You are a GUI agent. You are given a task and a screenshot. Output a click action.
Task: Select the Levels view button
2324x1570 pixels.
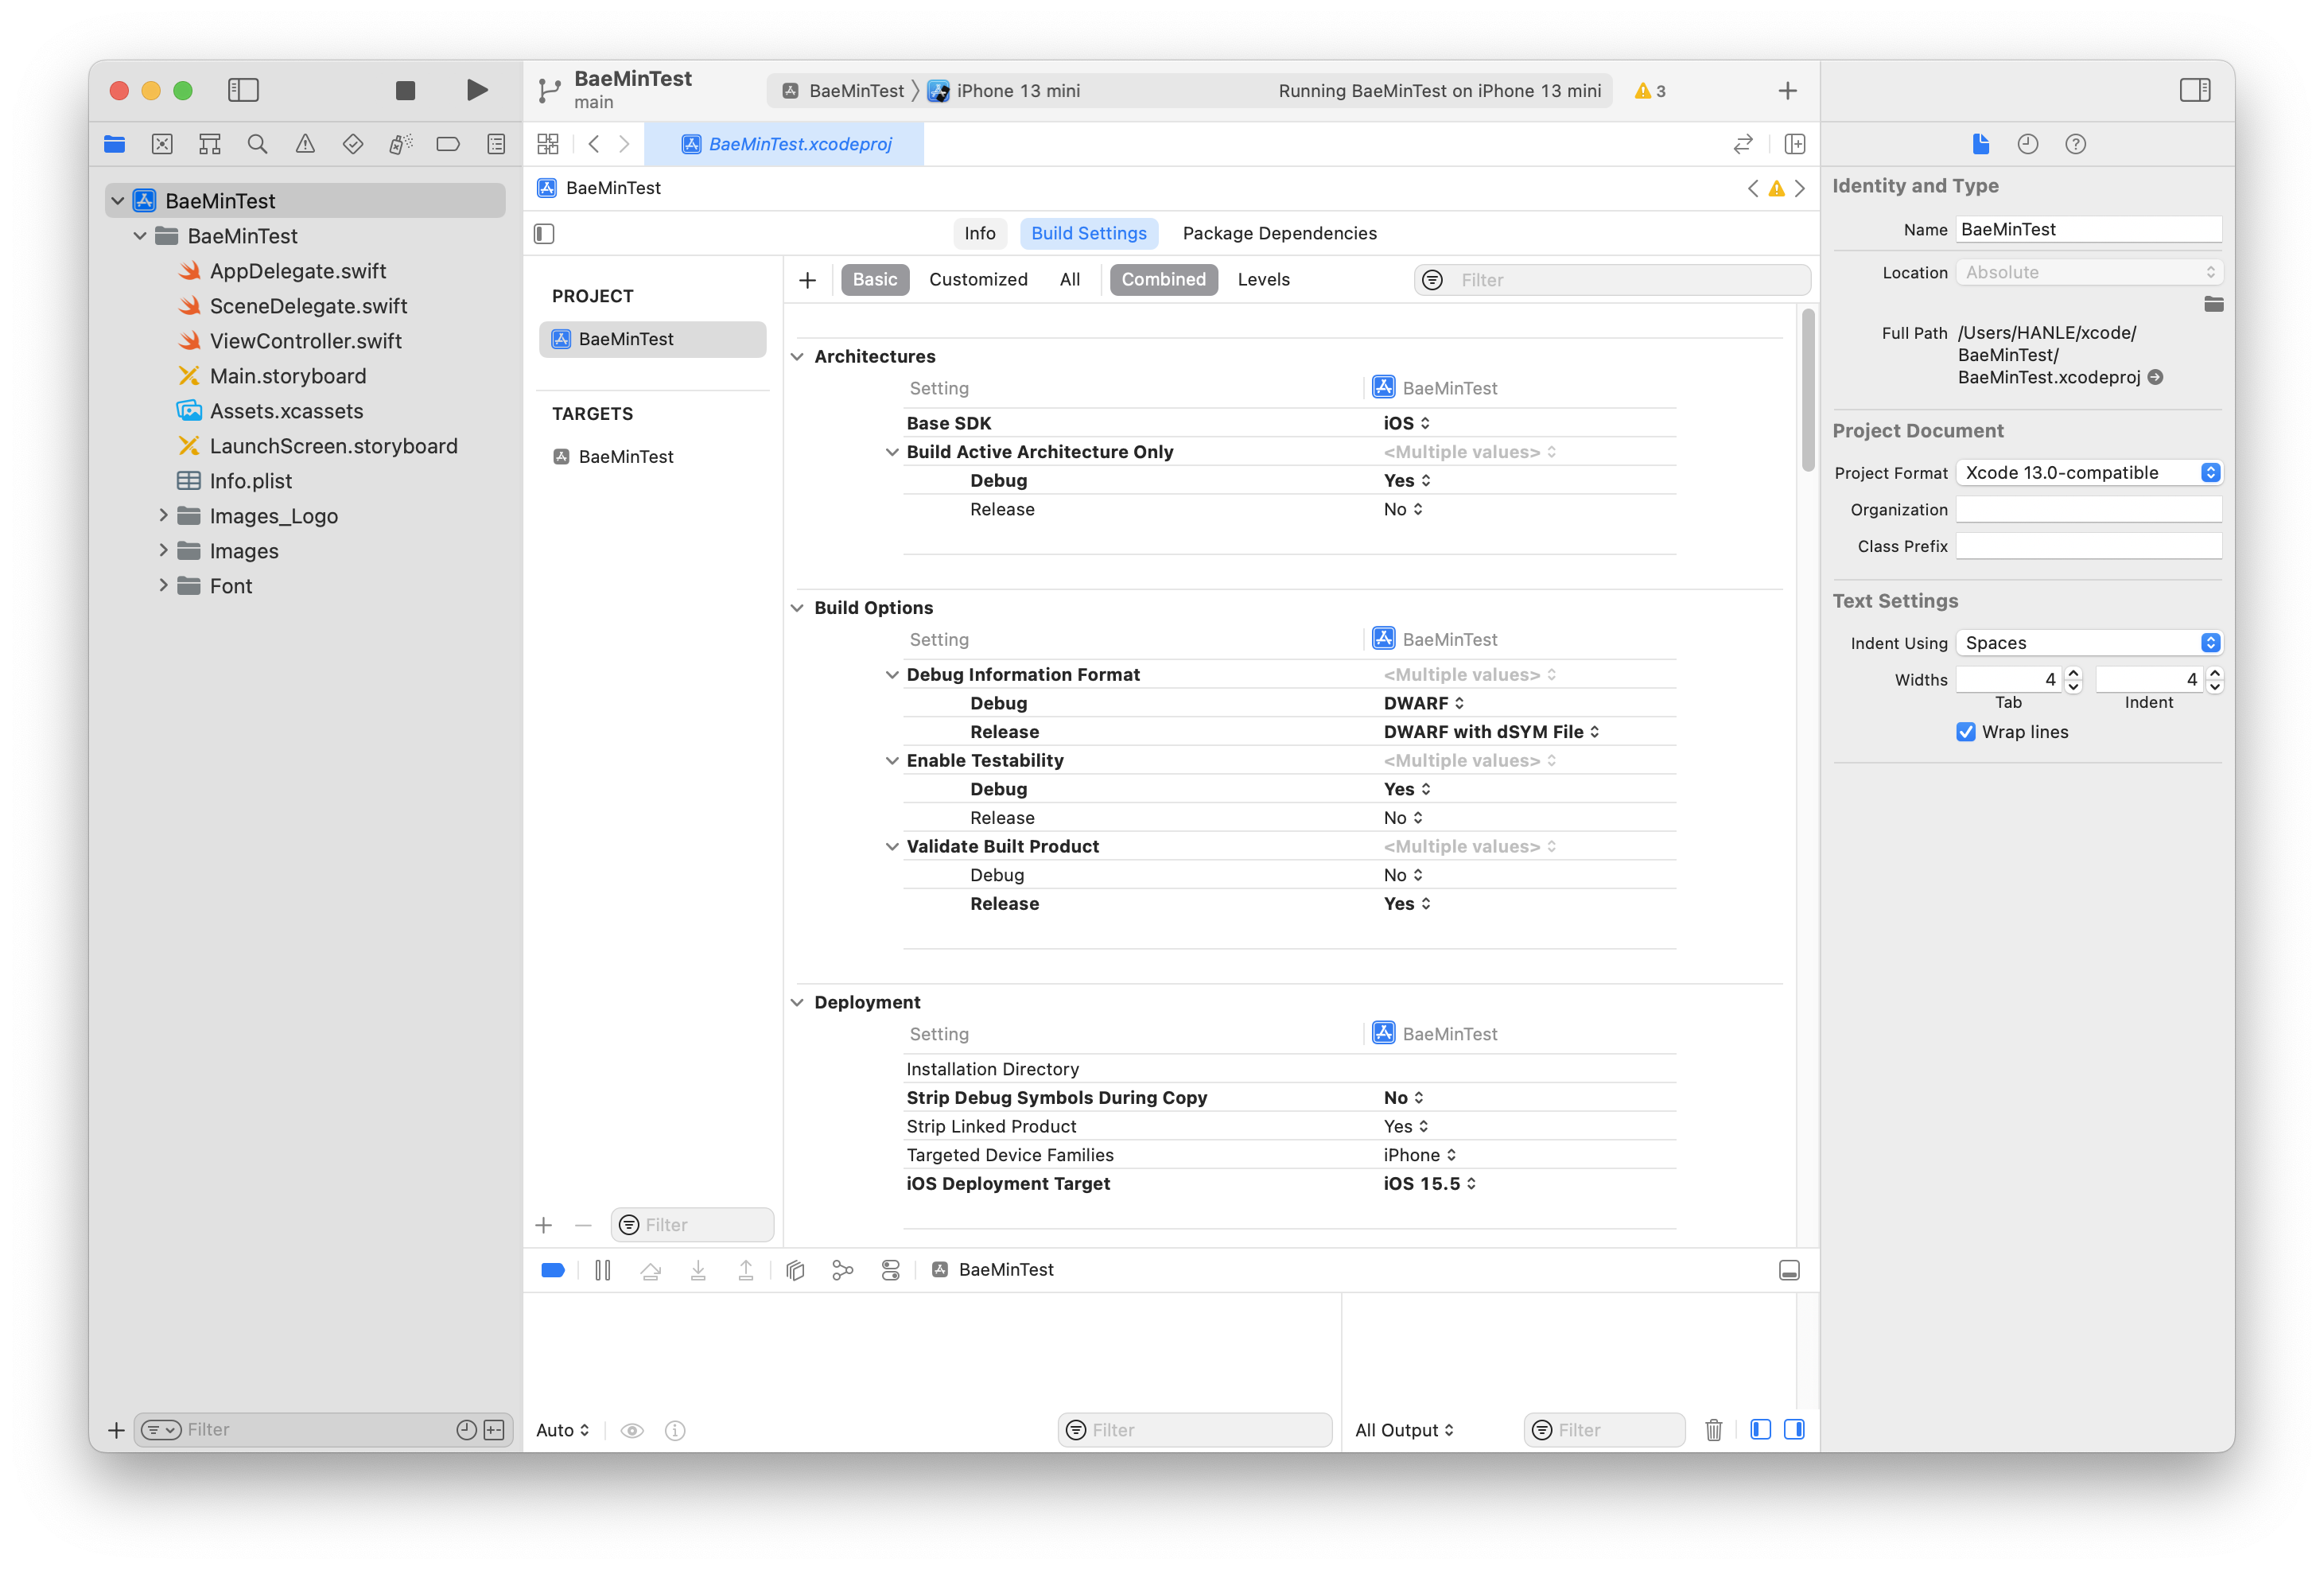tap(1263, 280)
